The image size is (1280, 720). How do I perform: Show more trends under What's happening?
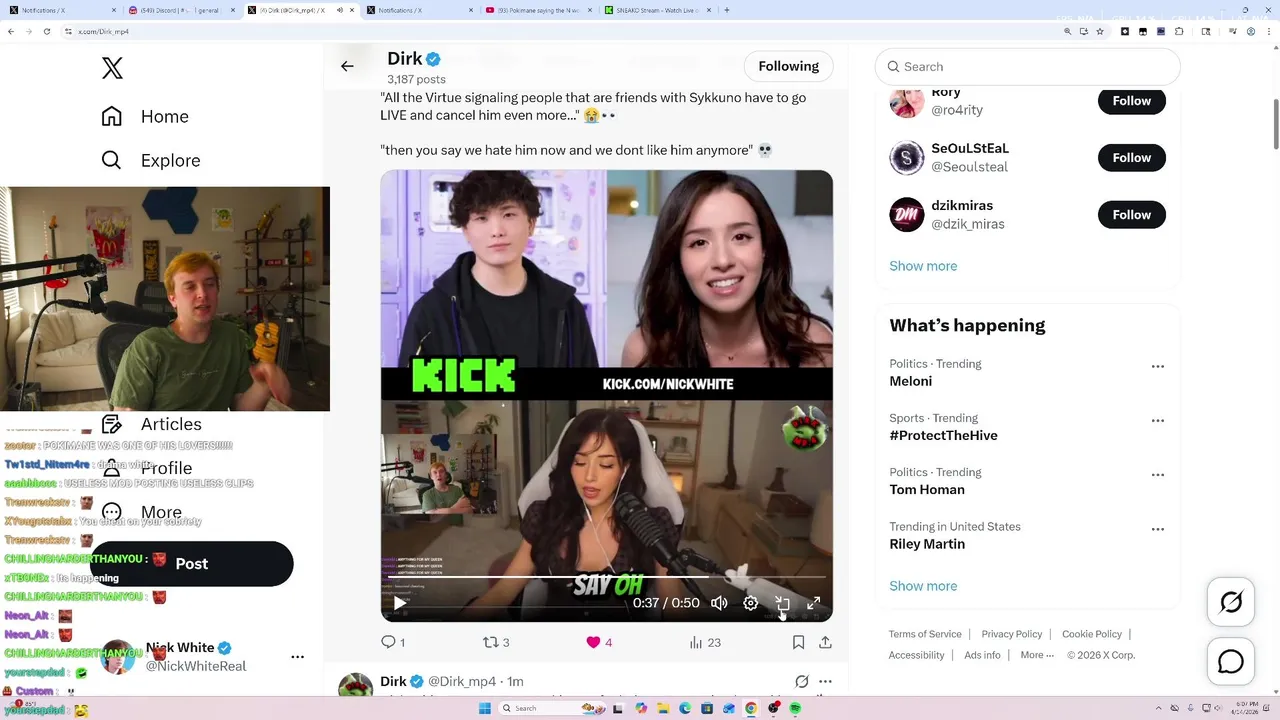click(923, 586)
